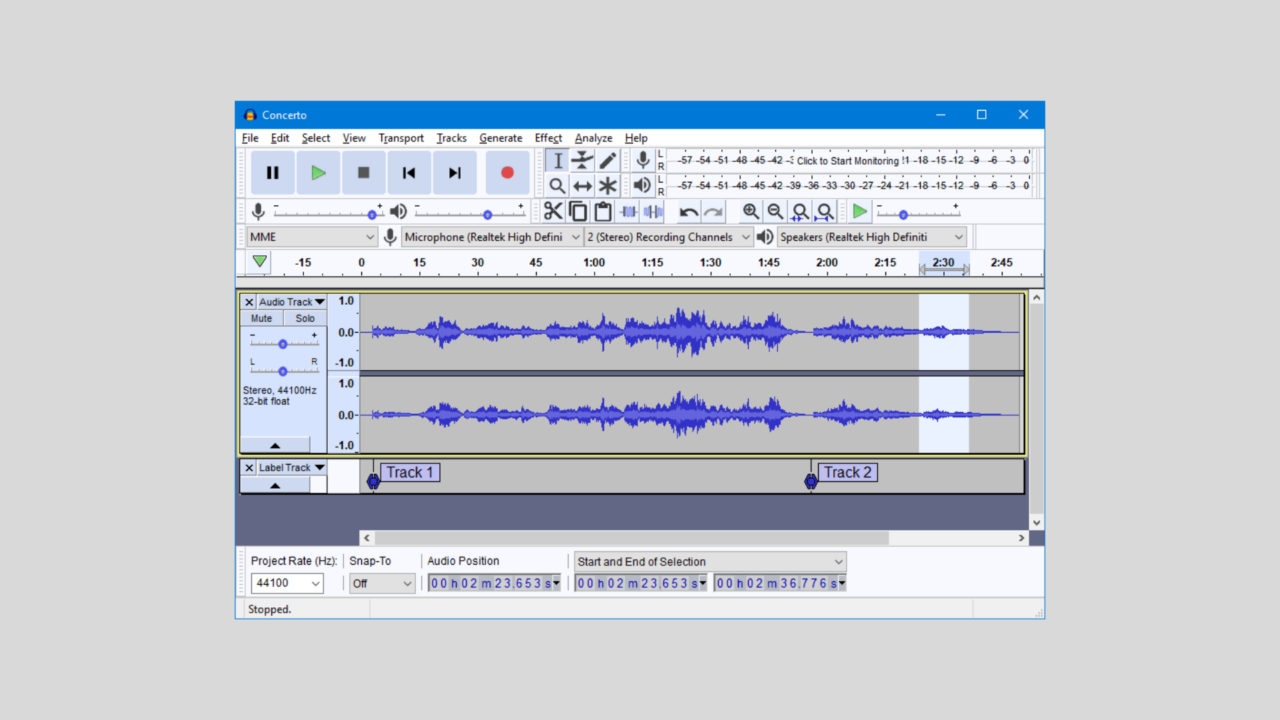
Task: Cut the selection with the scissors icon
Action: click(554, 211)
